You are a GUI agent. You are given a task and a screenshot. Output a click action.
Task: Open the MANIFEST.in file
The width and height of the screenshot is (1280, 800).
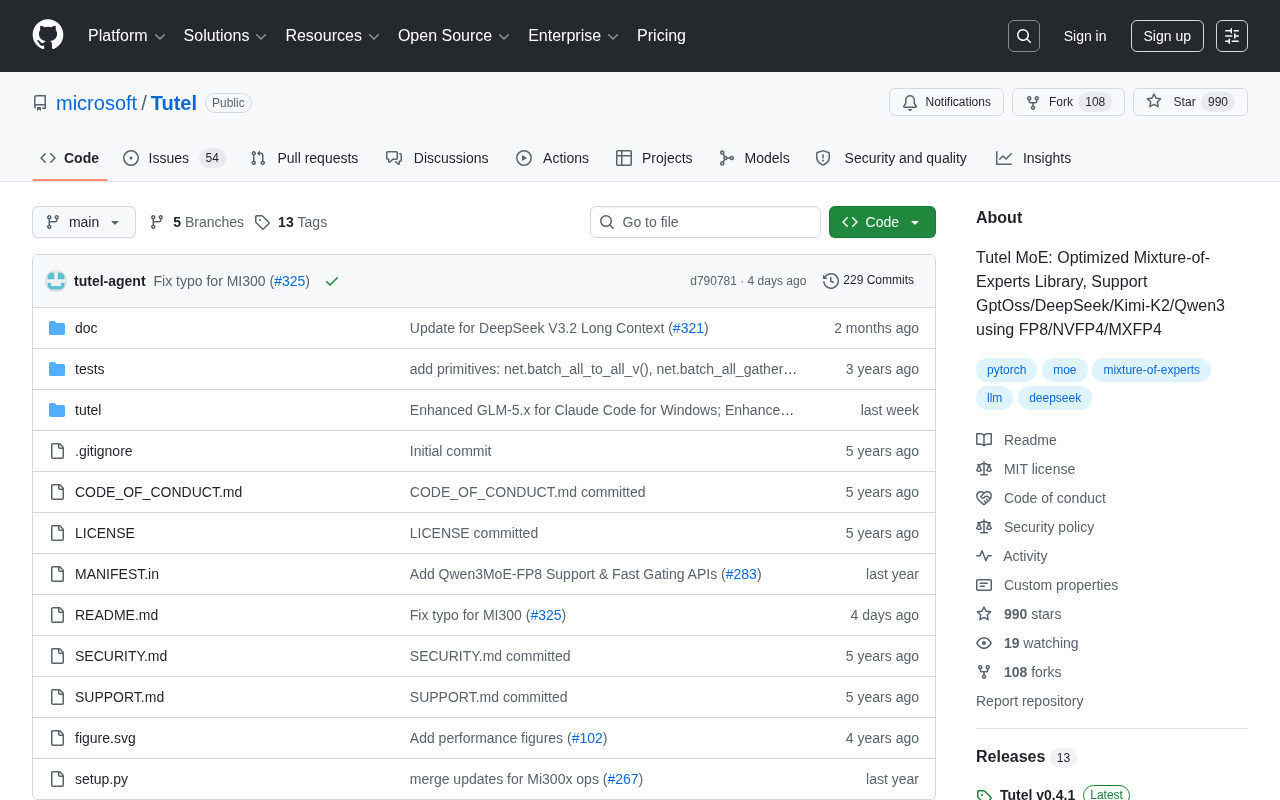(x=117, y=574)
